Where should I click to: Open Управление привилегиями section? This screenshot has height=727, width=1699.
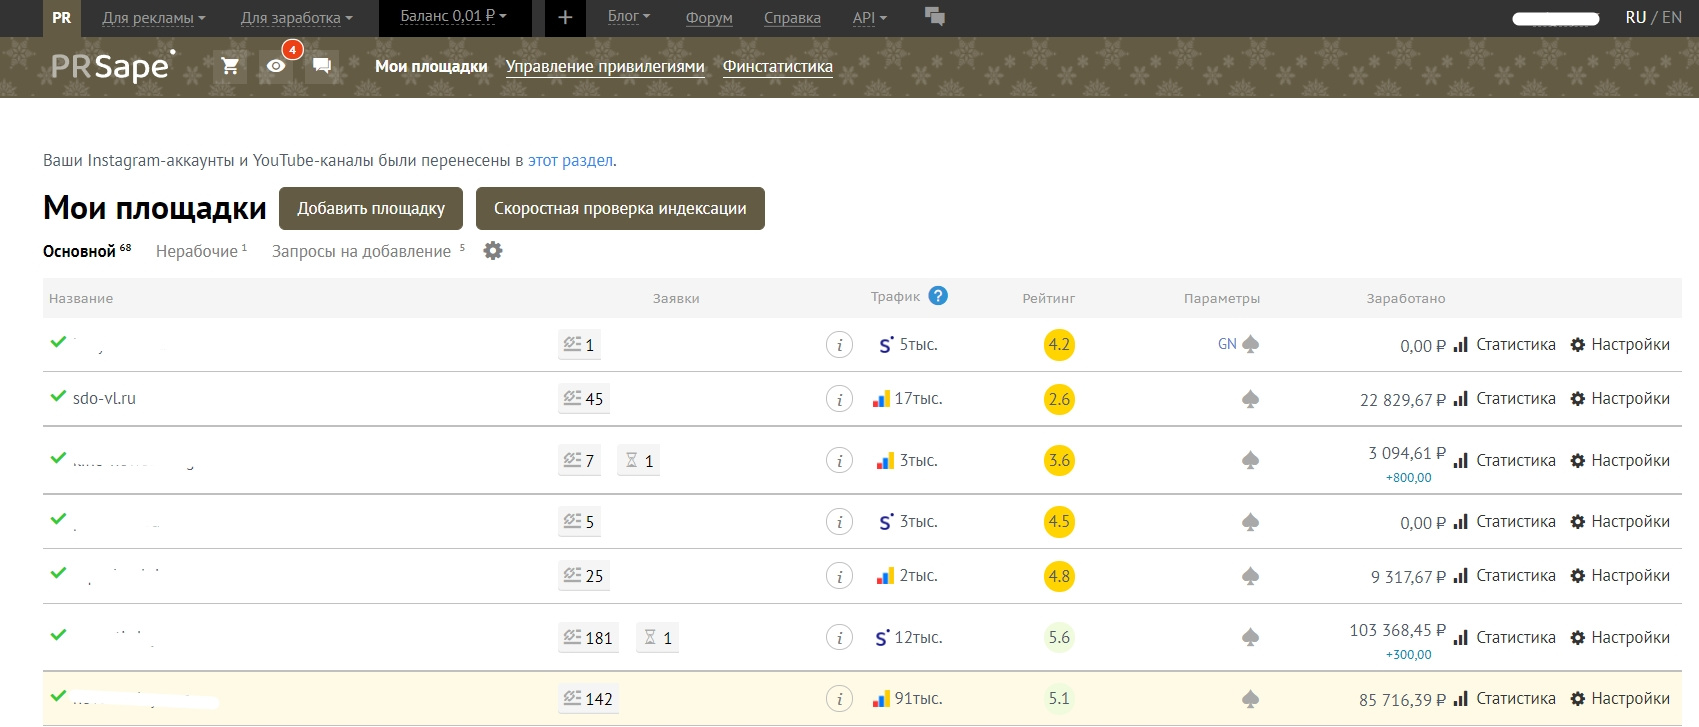coord(605,66)
